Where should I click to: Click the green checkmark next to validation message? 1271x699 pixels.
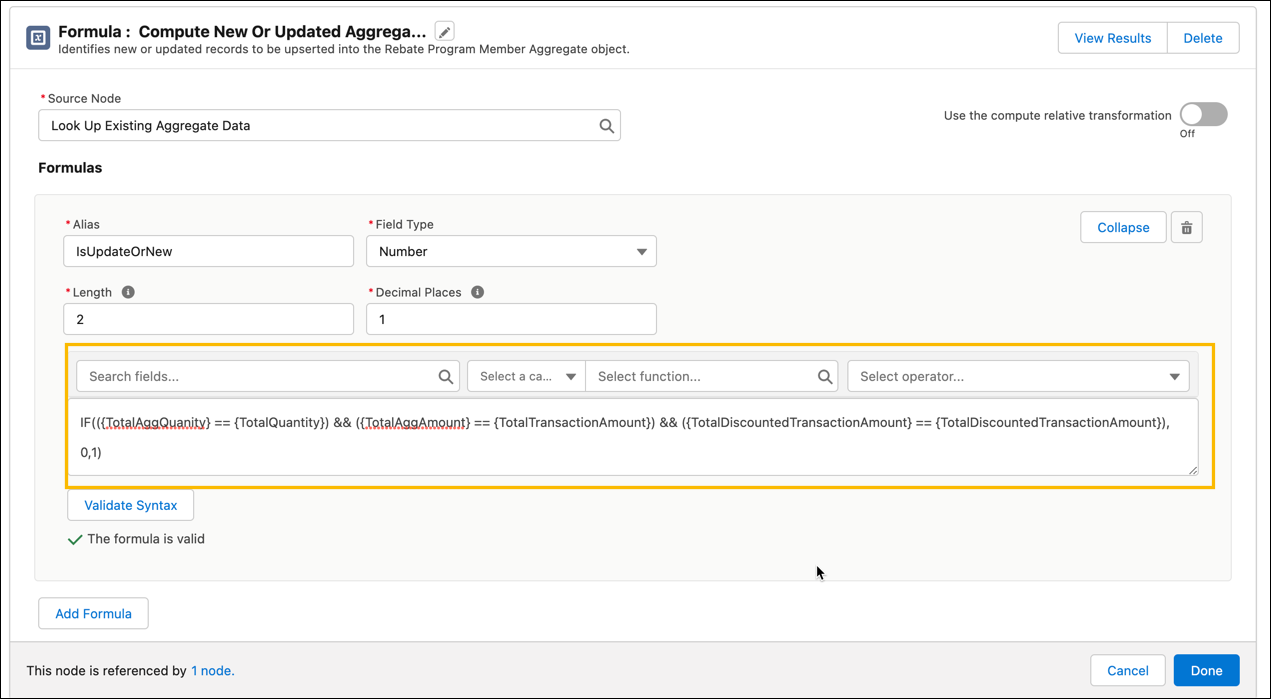point(76,538)
